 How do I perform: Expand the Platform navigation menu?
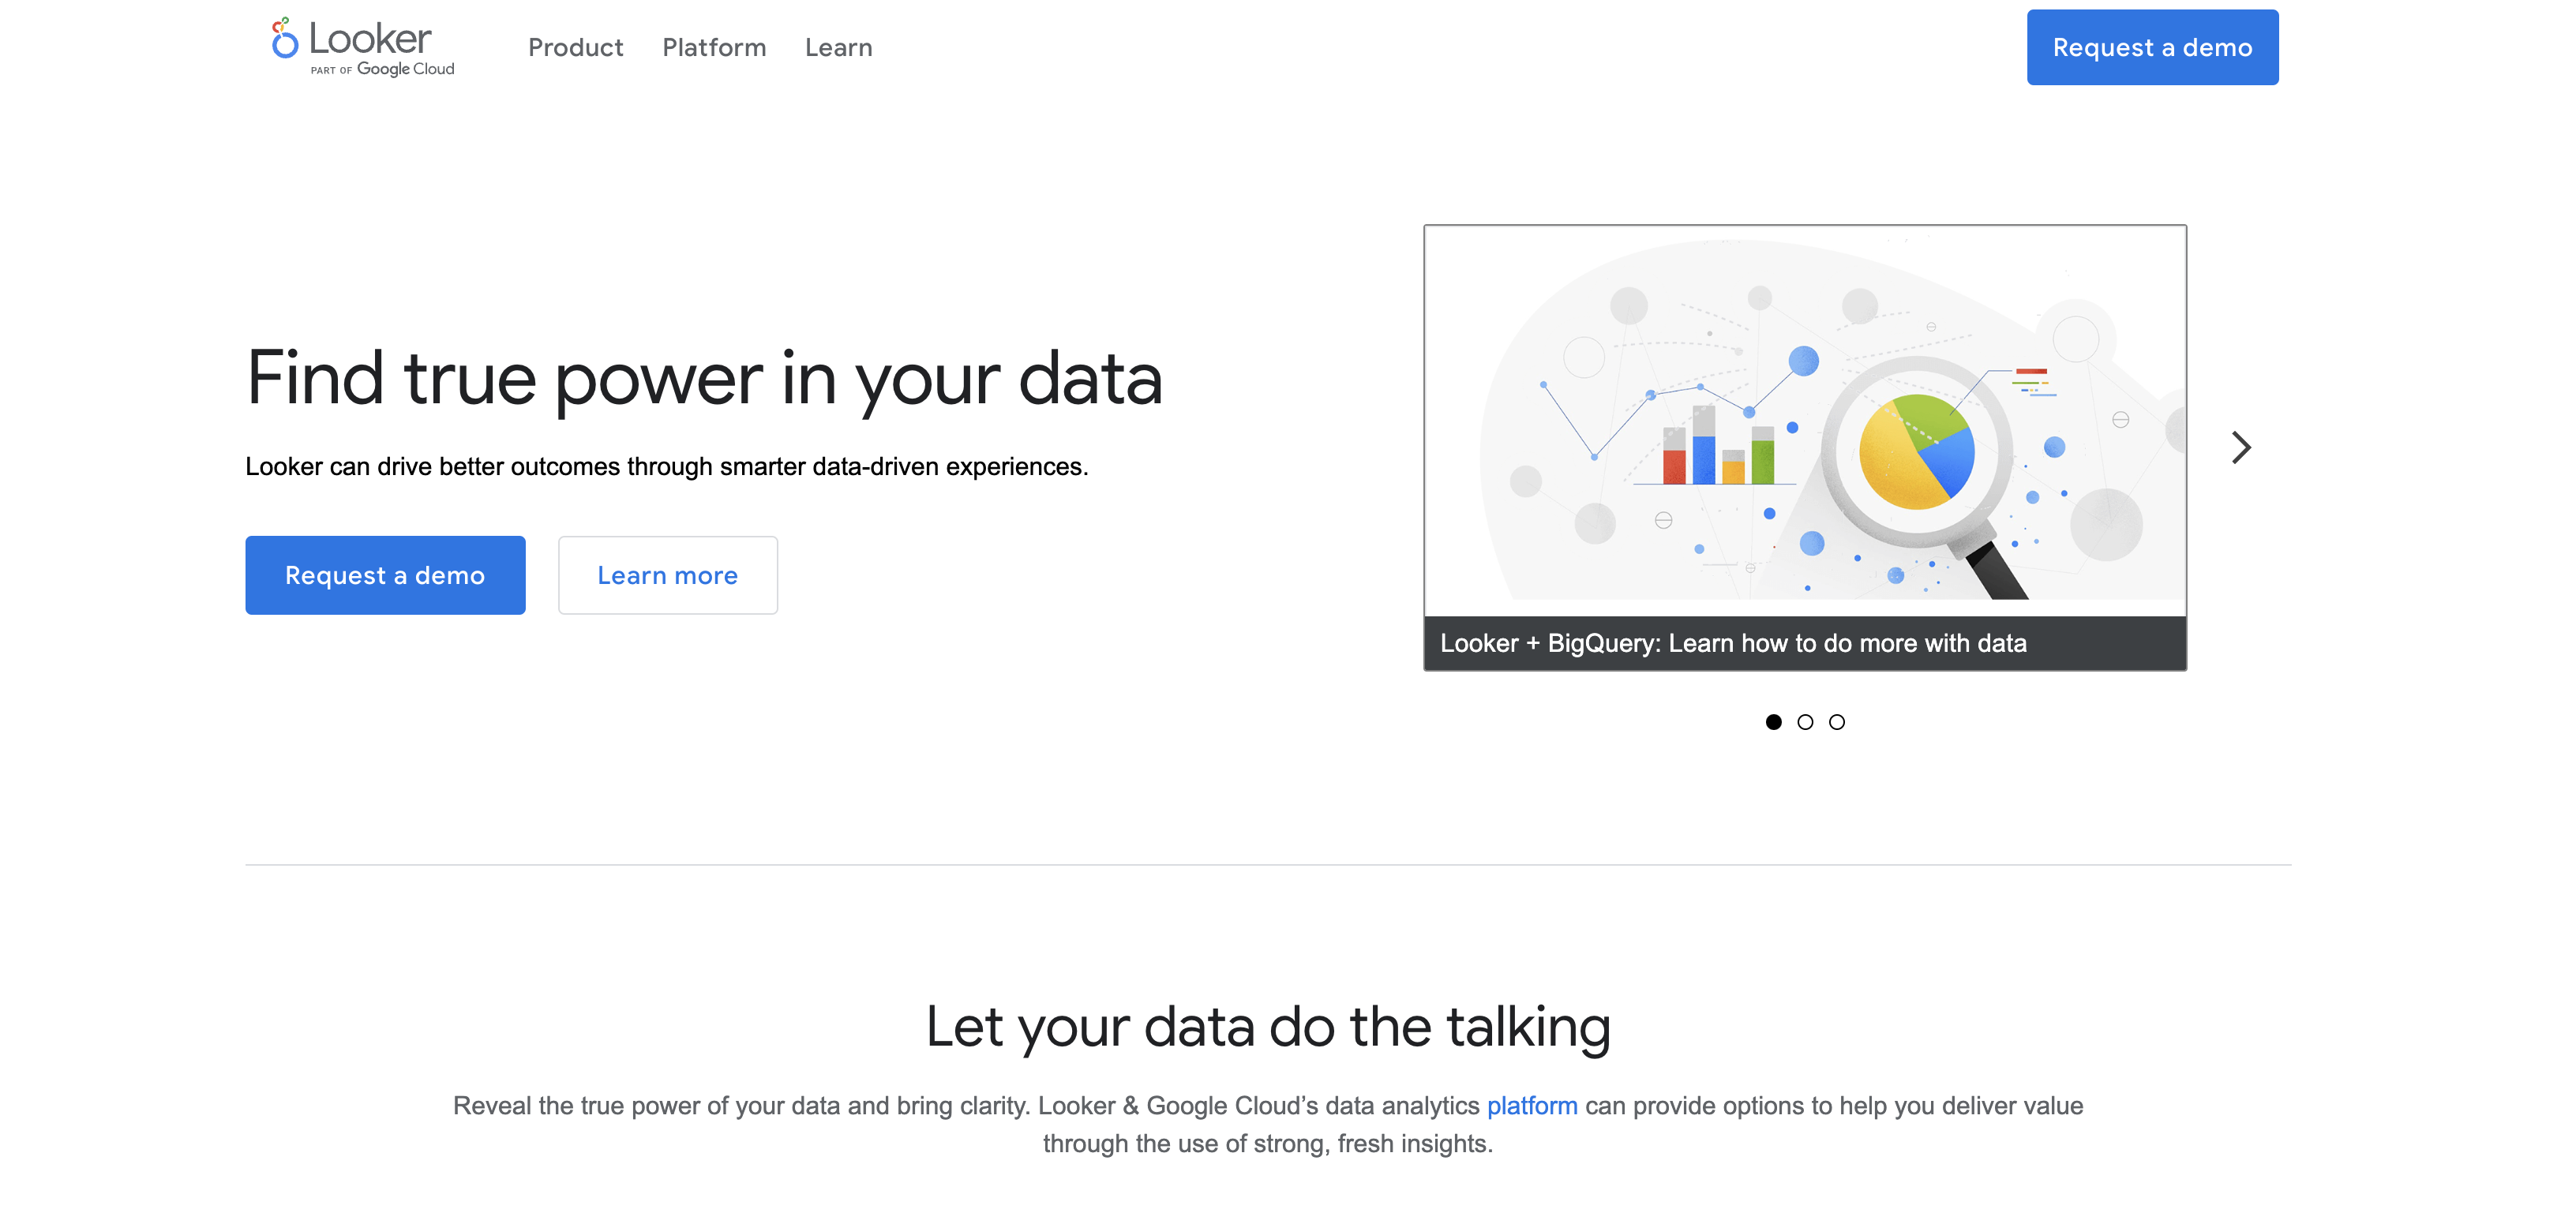tap(714, 47)
